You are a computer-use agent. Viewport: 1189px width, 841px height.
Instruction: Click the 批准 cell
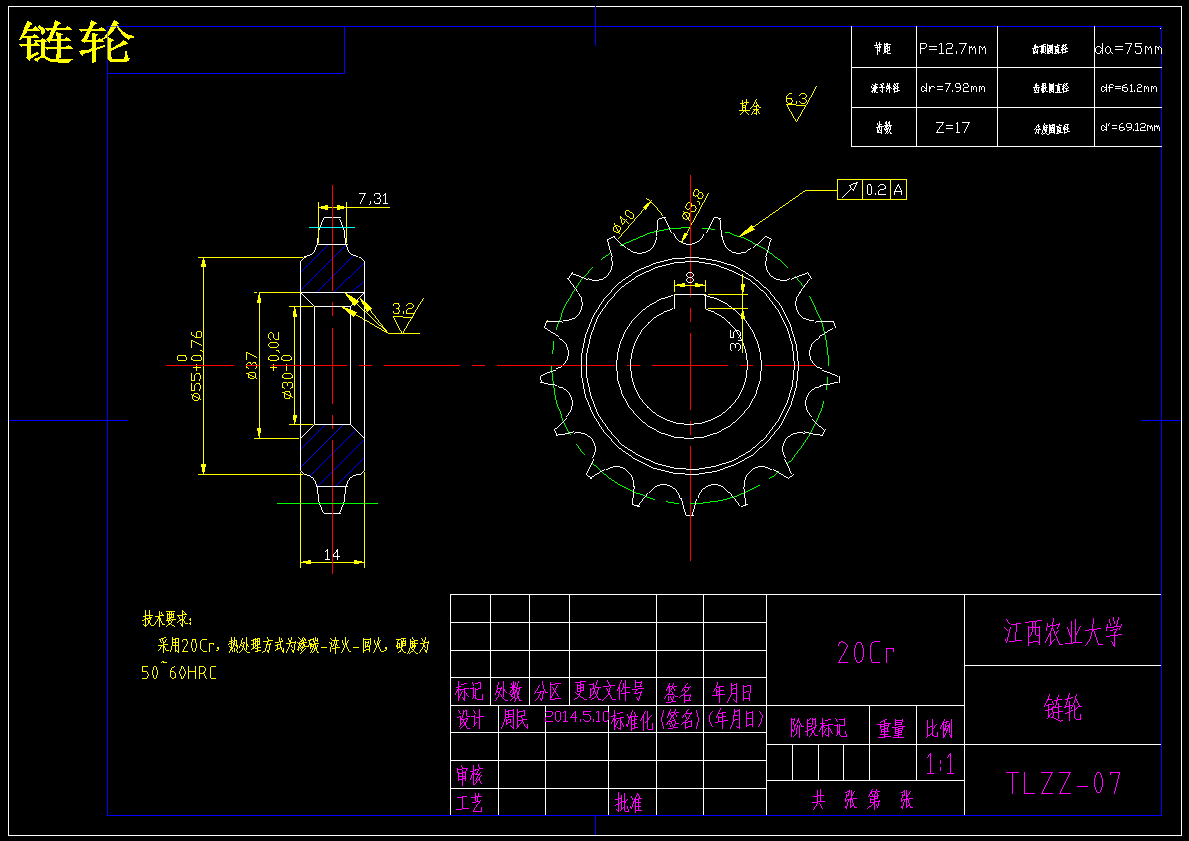[629, 803]
